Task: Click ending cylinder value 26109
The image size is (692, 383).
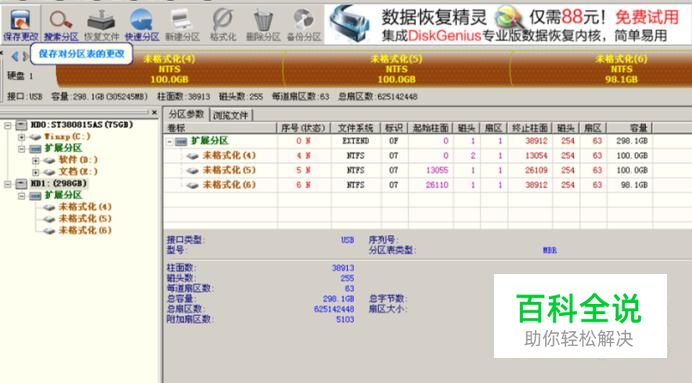Action: (536, 170)
